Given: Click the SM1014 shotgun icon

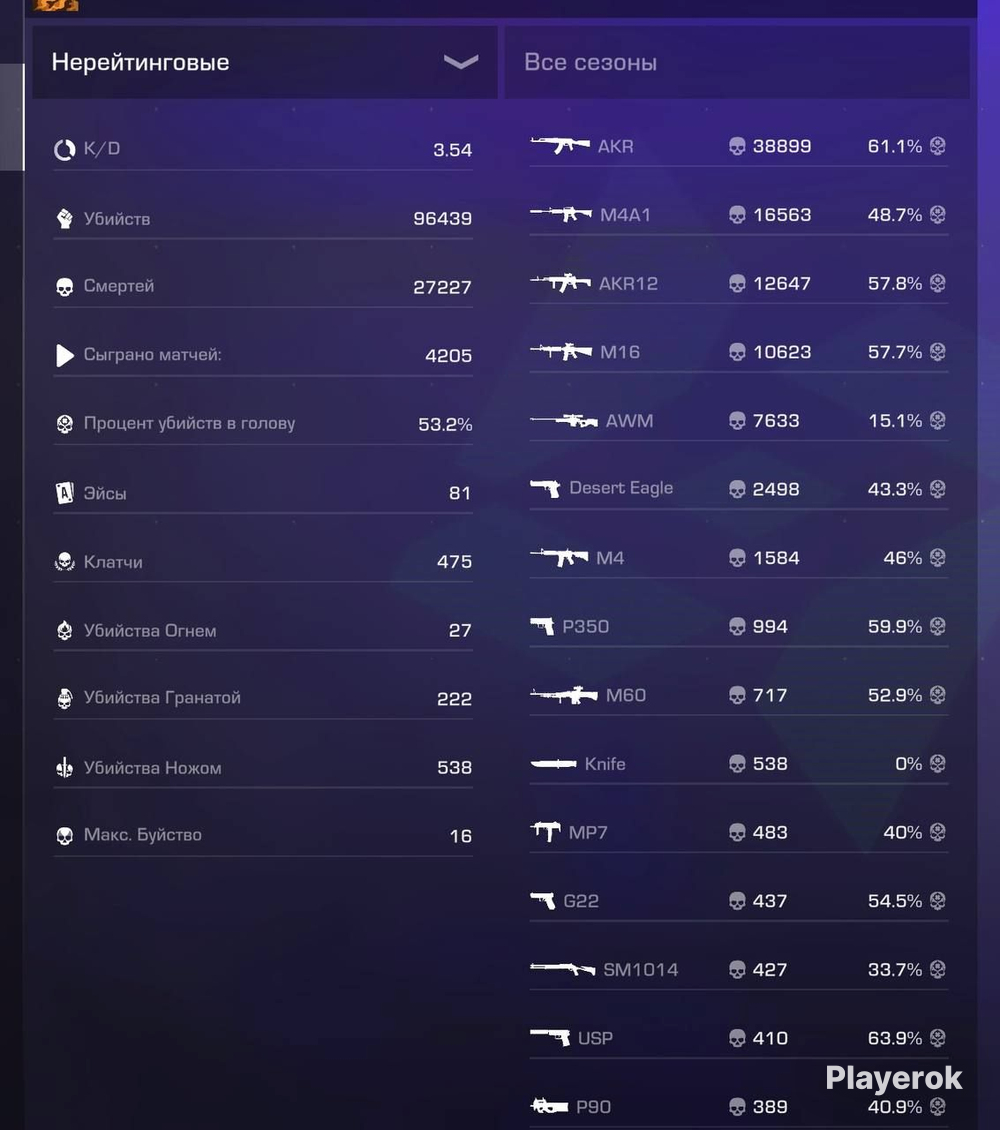Looking at the screenshot, I should coord(563,969).
